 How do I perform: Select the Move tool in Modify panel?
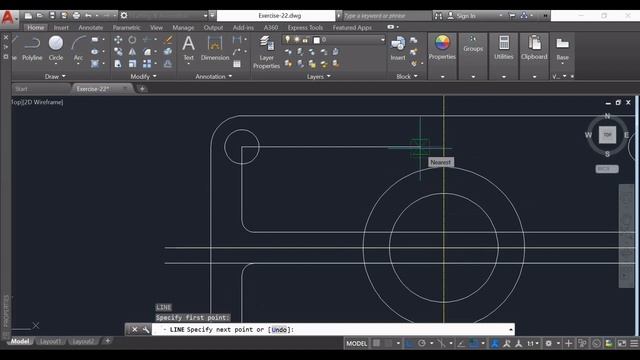[118, 40]
